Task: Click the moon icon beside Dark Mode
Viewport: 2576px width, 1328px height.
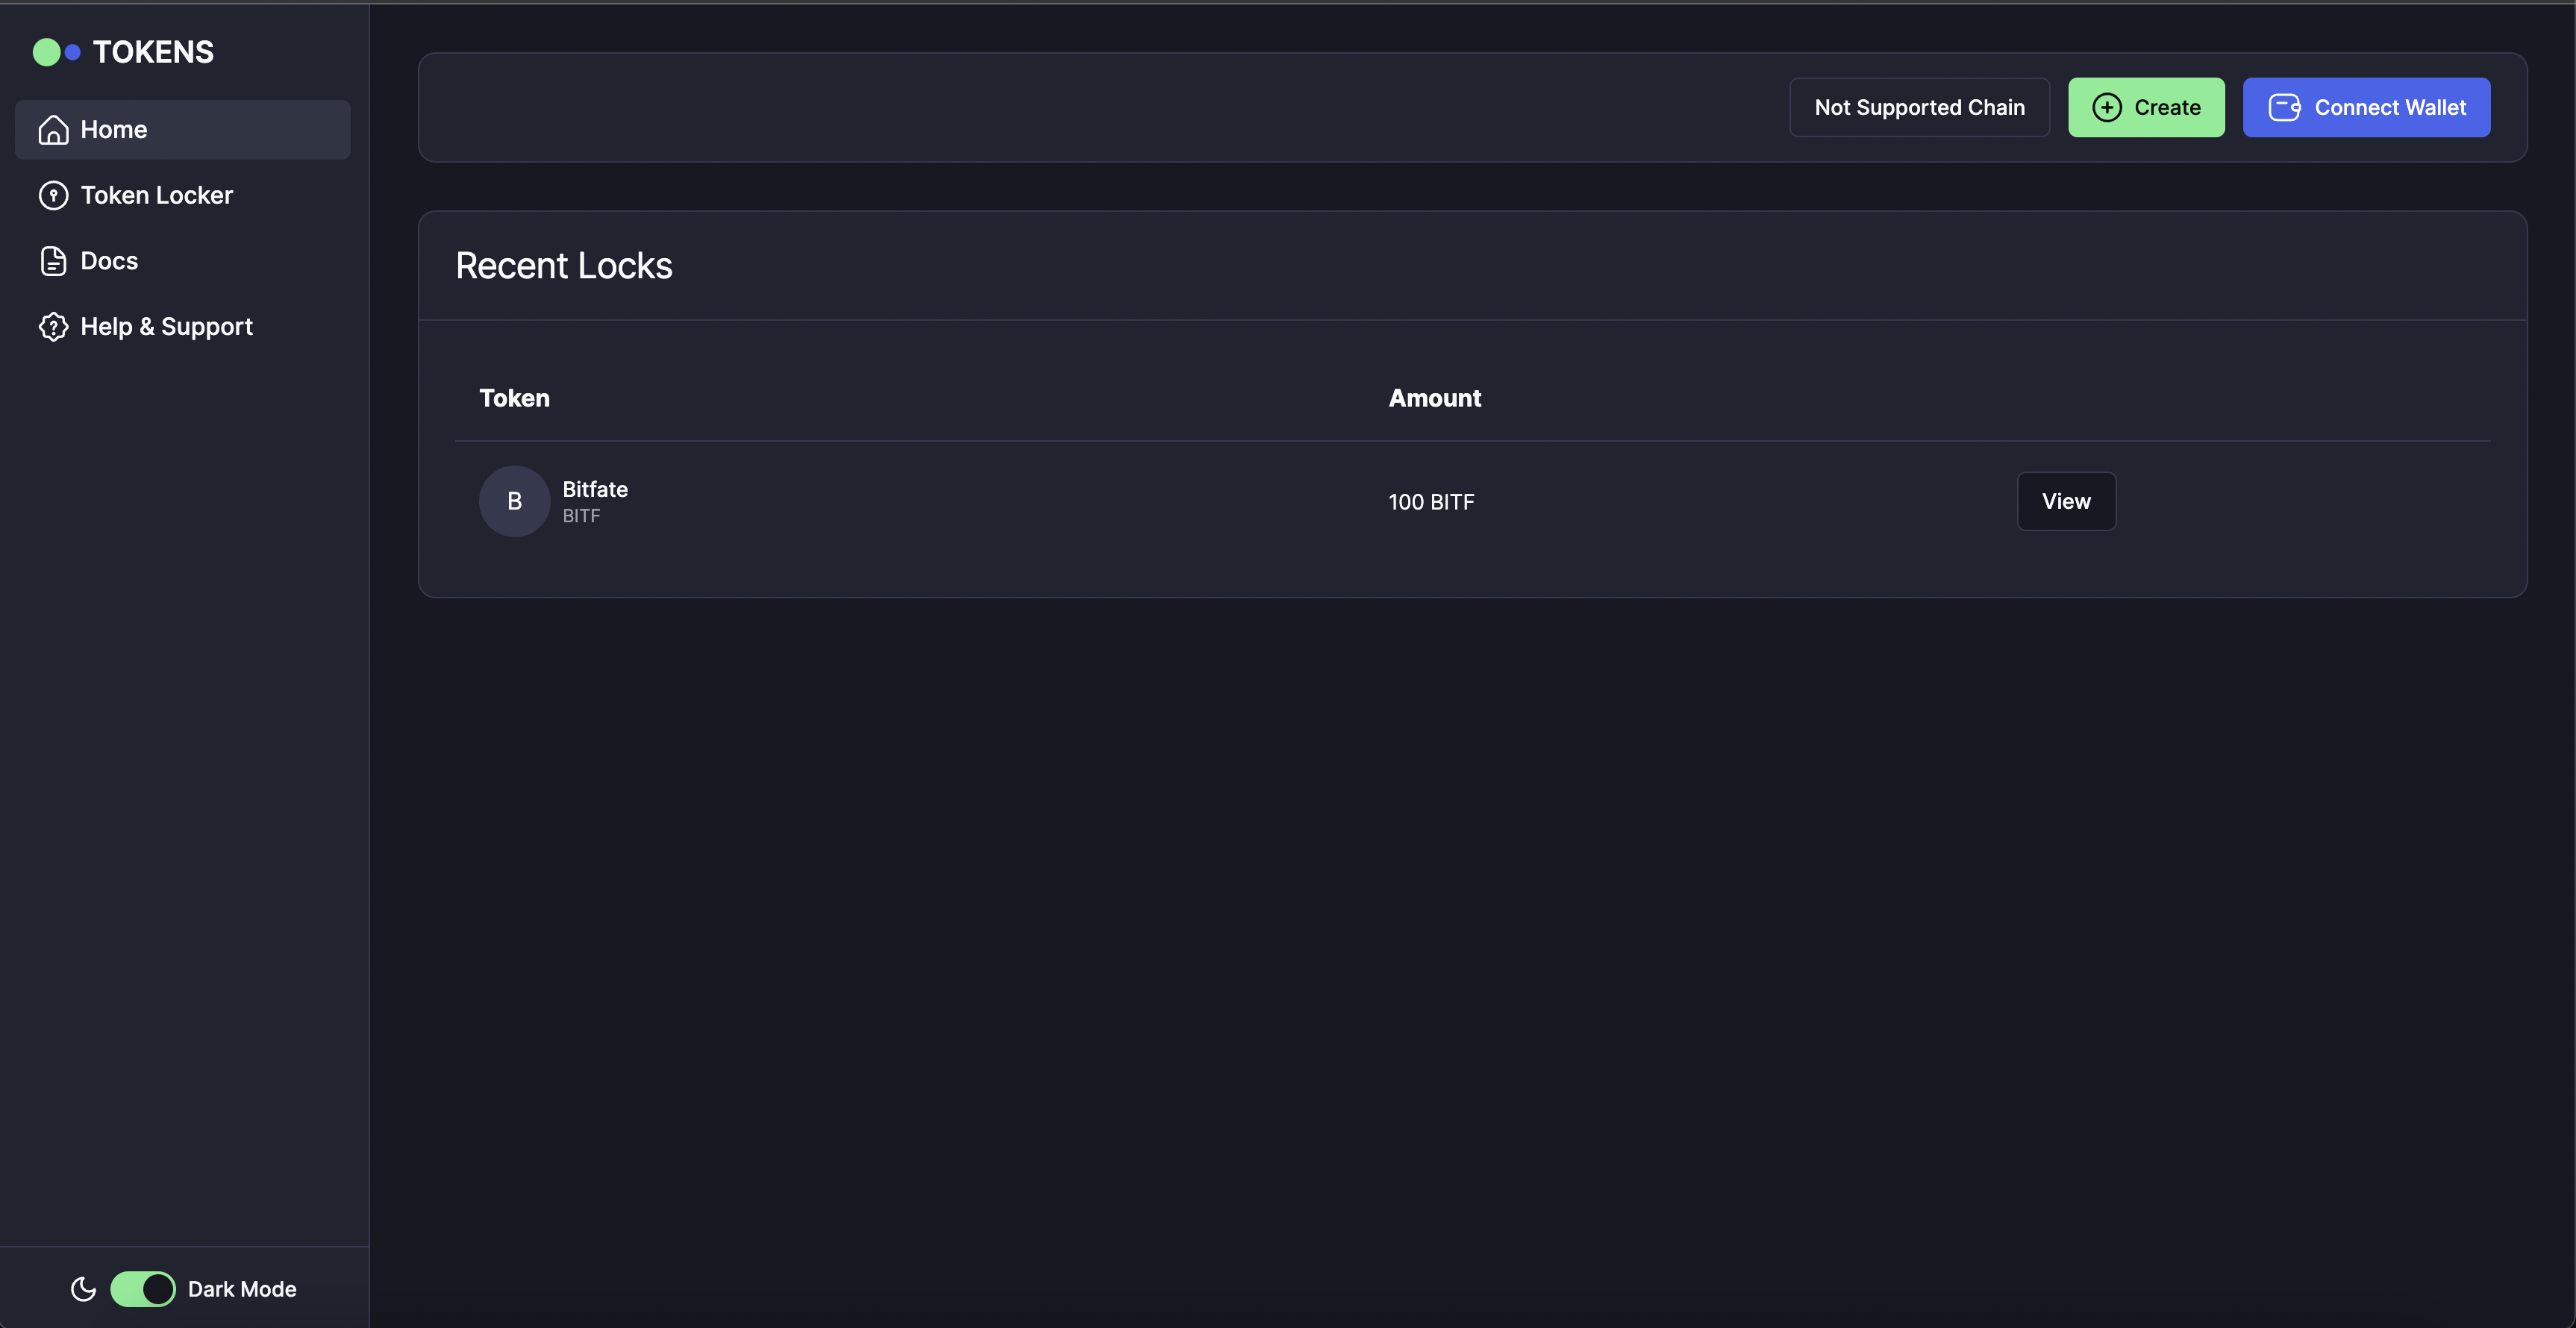Action: coord(83,1289)
